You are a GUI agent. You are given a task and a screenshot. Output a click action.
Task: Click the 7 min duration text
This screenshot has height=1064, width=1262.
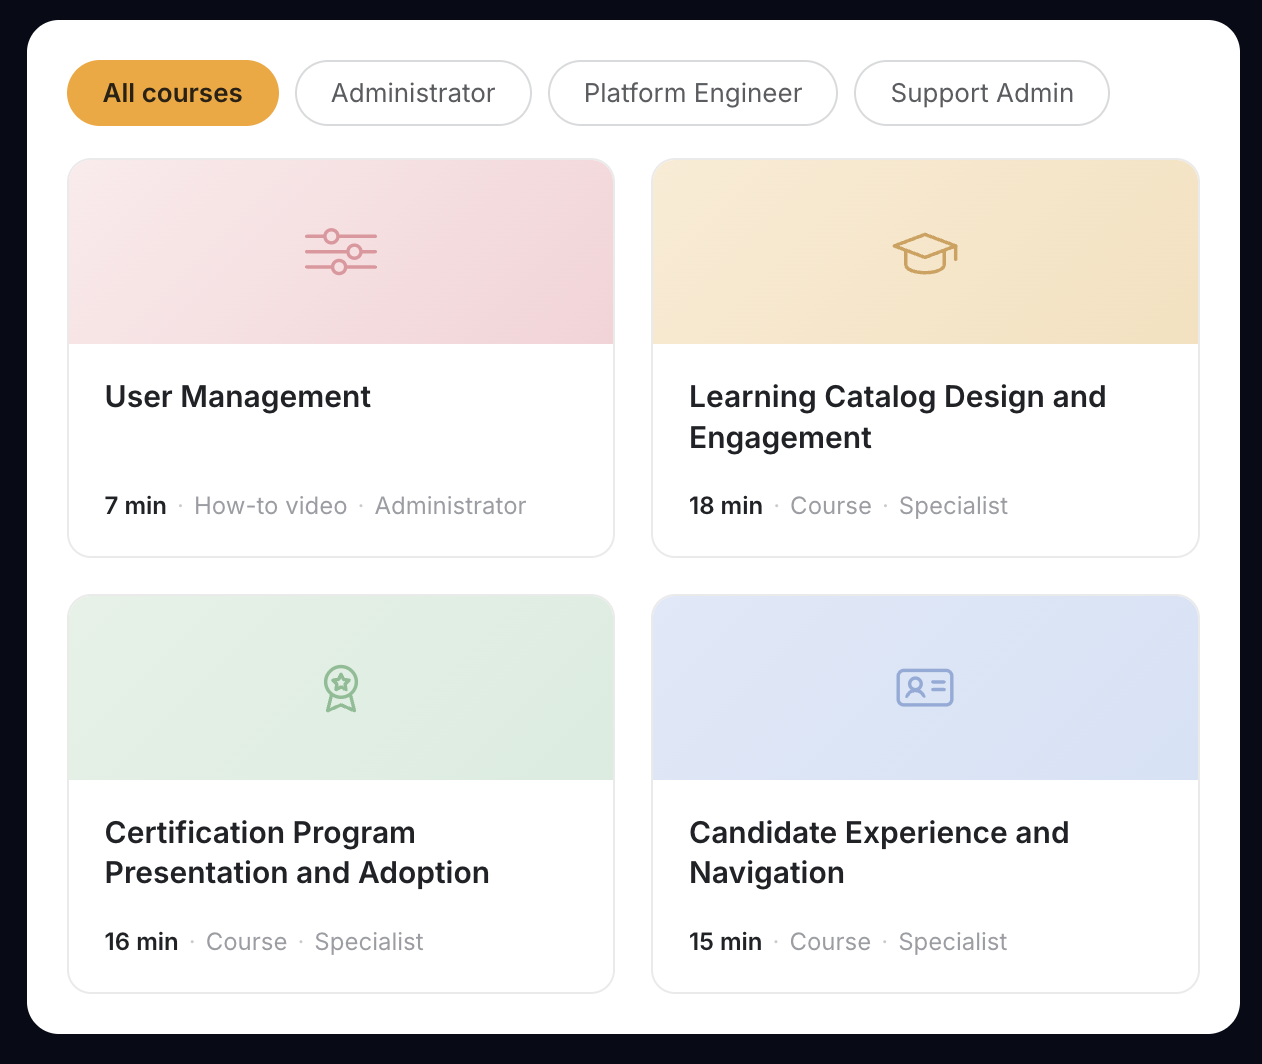click(136, 506)
